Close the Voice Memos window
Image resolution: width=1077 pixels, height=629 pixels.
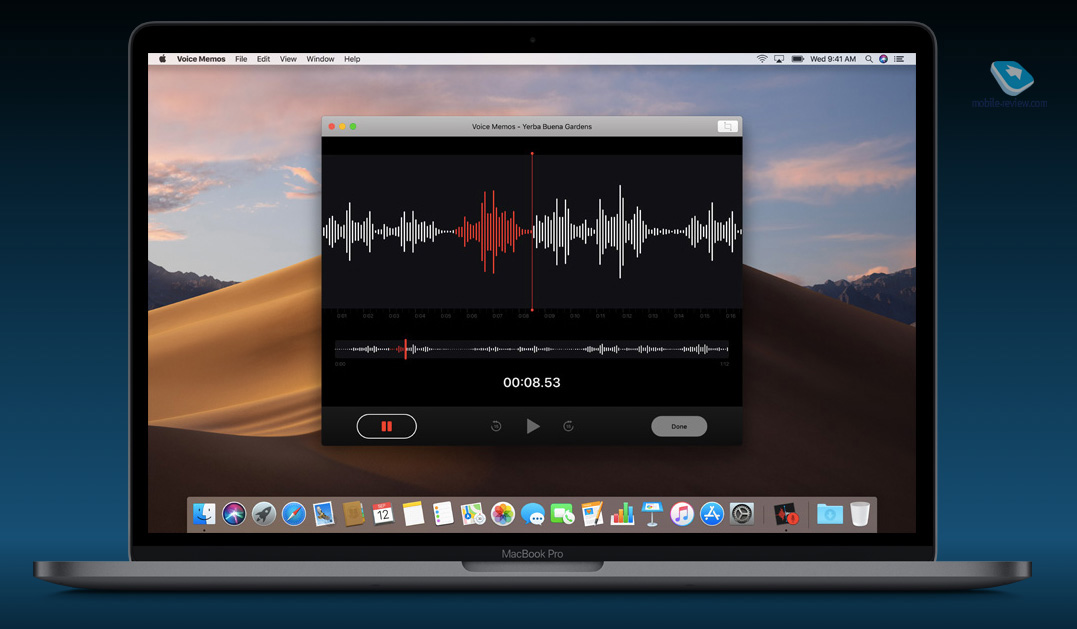pyautogui.click(x=332, y=126)
